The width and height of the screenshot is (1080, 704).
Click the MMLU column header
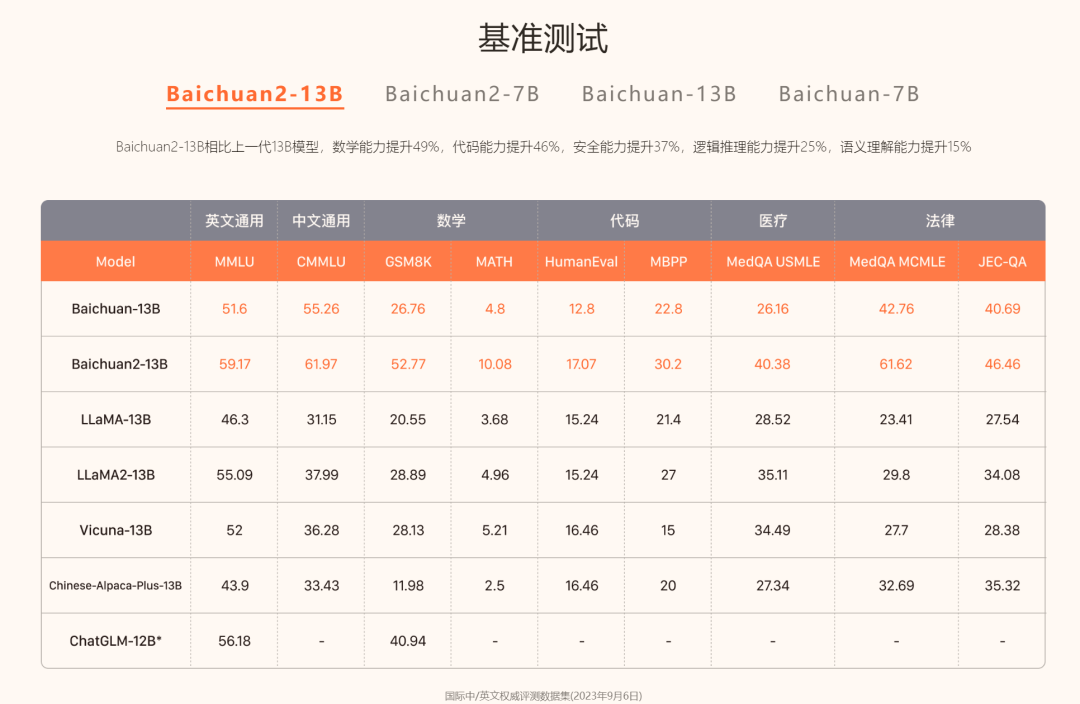click(234, 262)
